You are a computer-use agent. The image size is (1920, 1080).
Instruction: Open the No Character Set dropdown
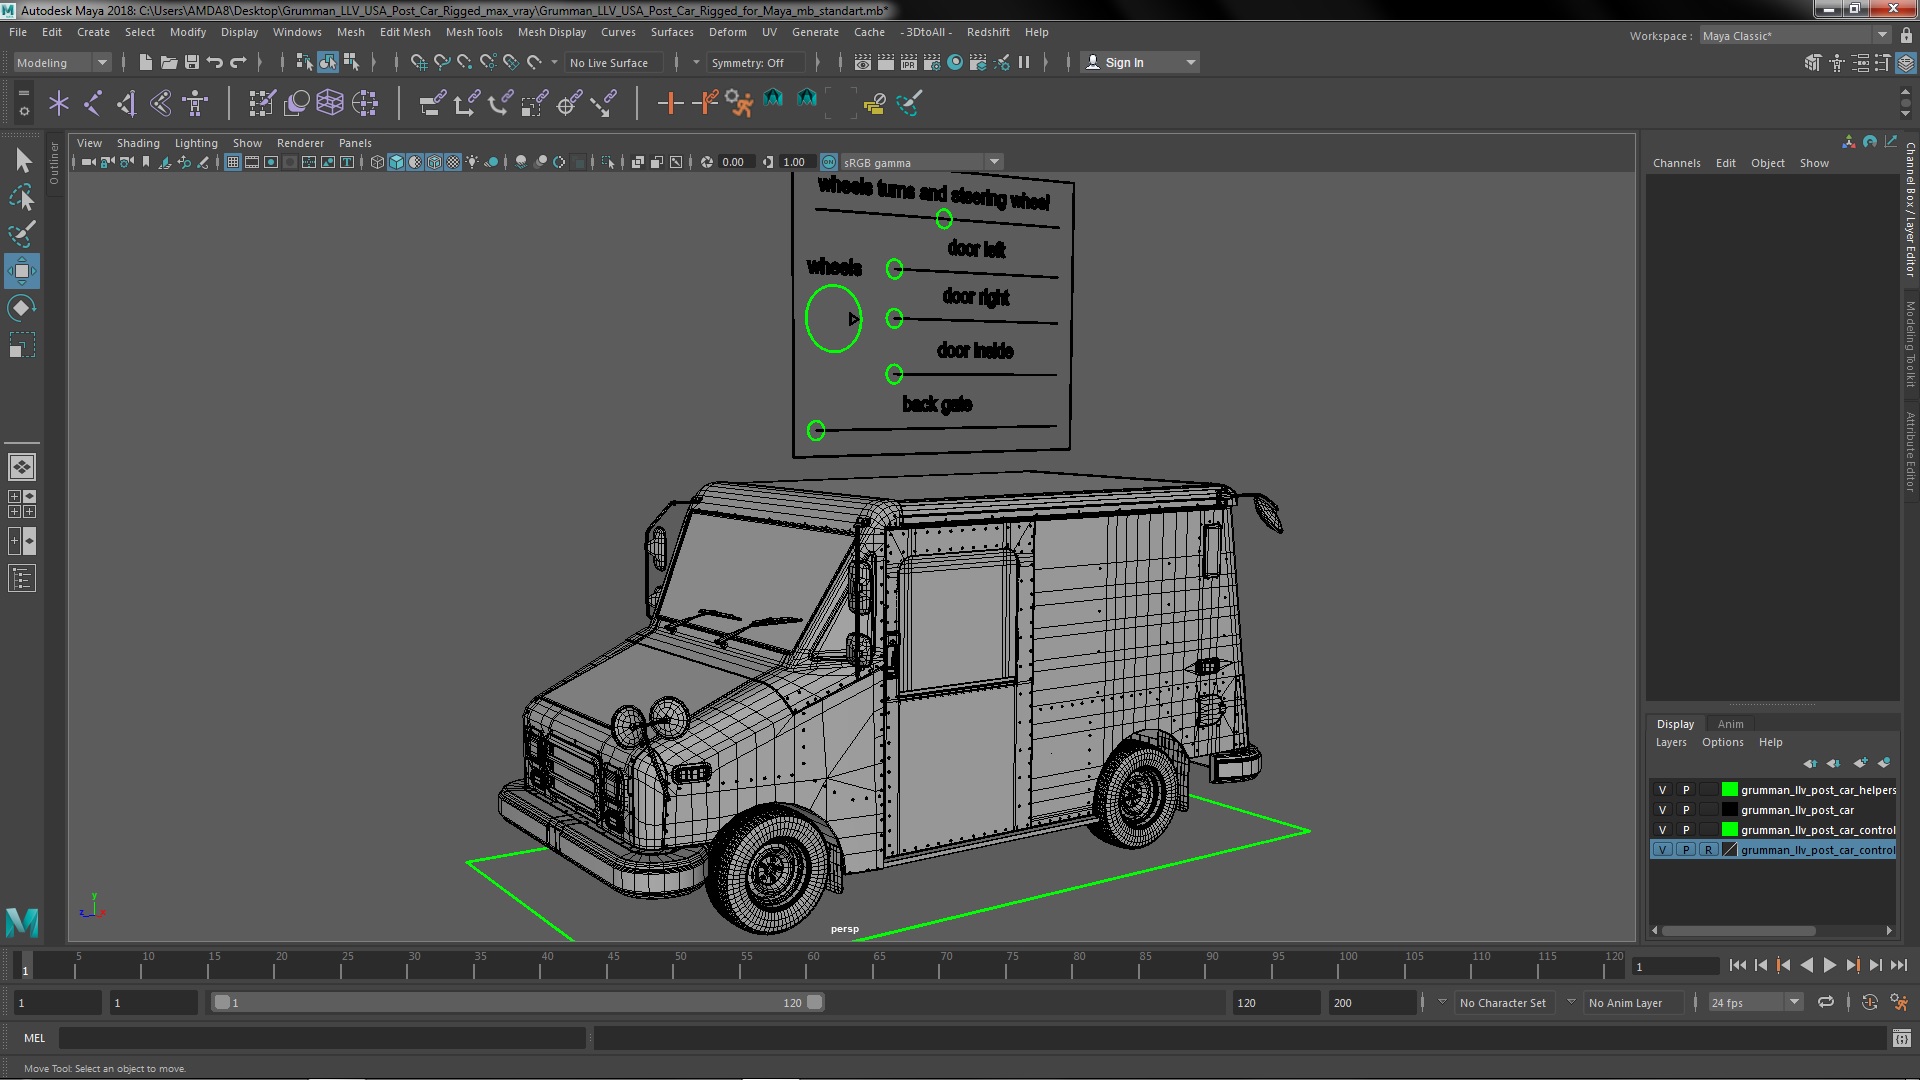click(x=1503, y=1002)
